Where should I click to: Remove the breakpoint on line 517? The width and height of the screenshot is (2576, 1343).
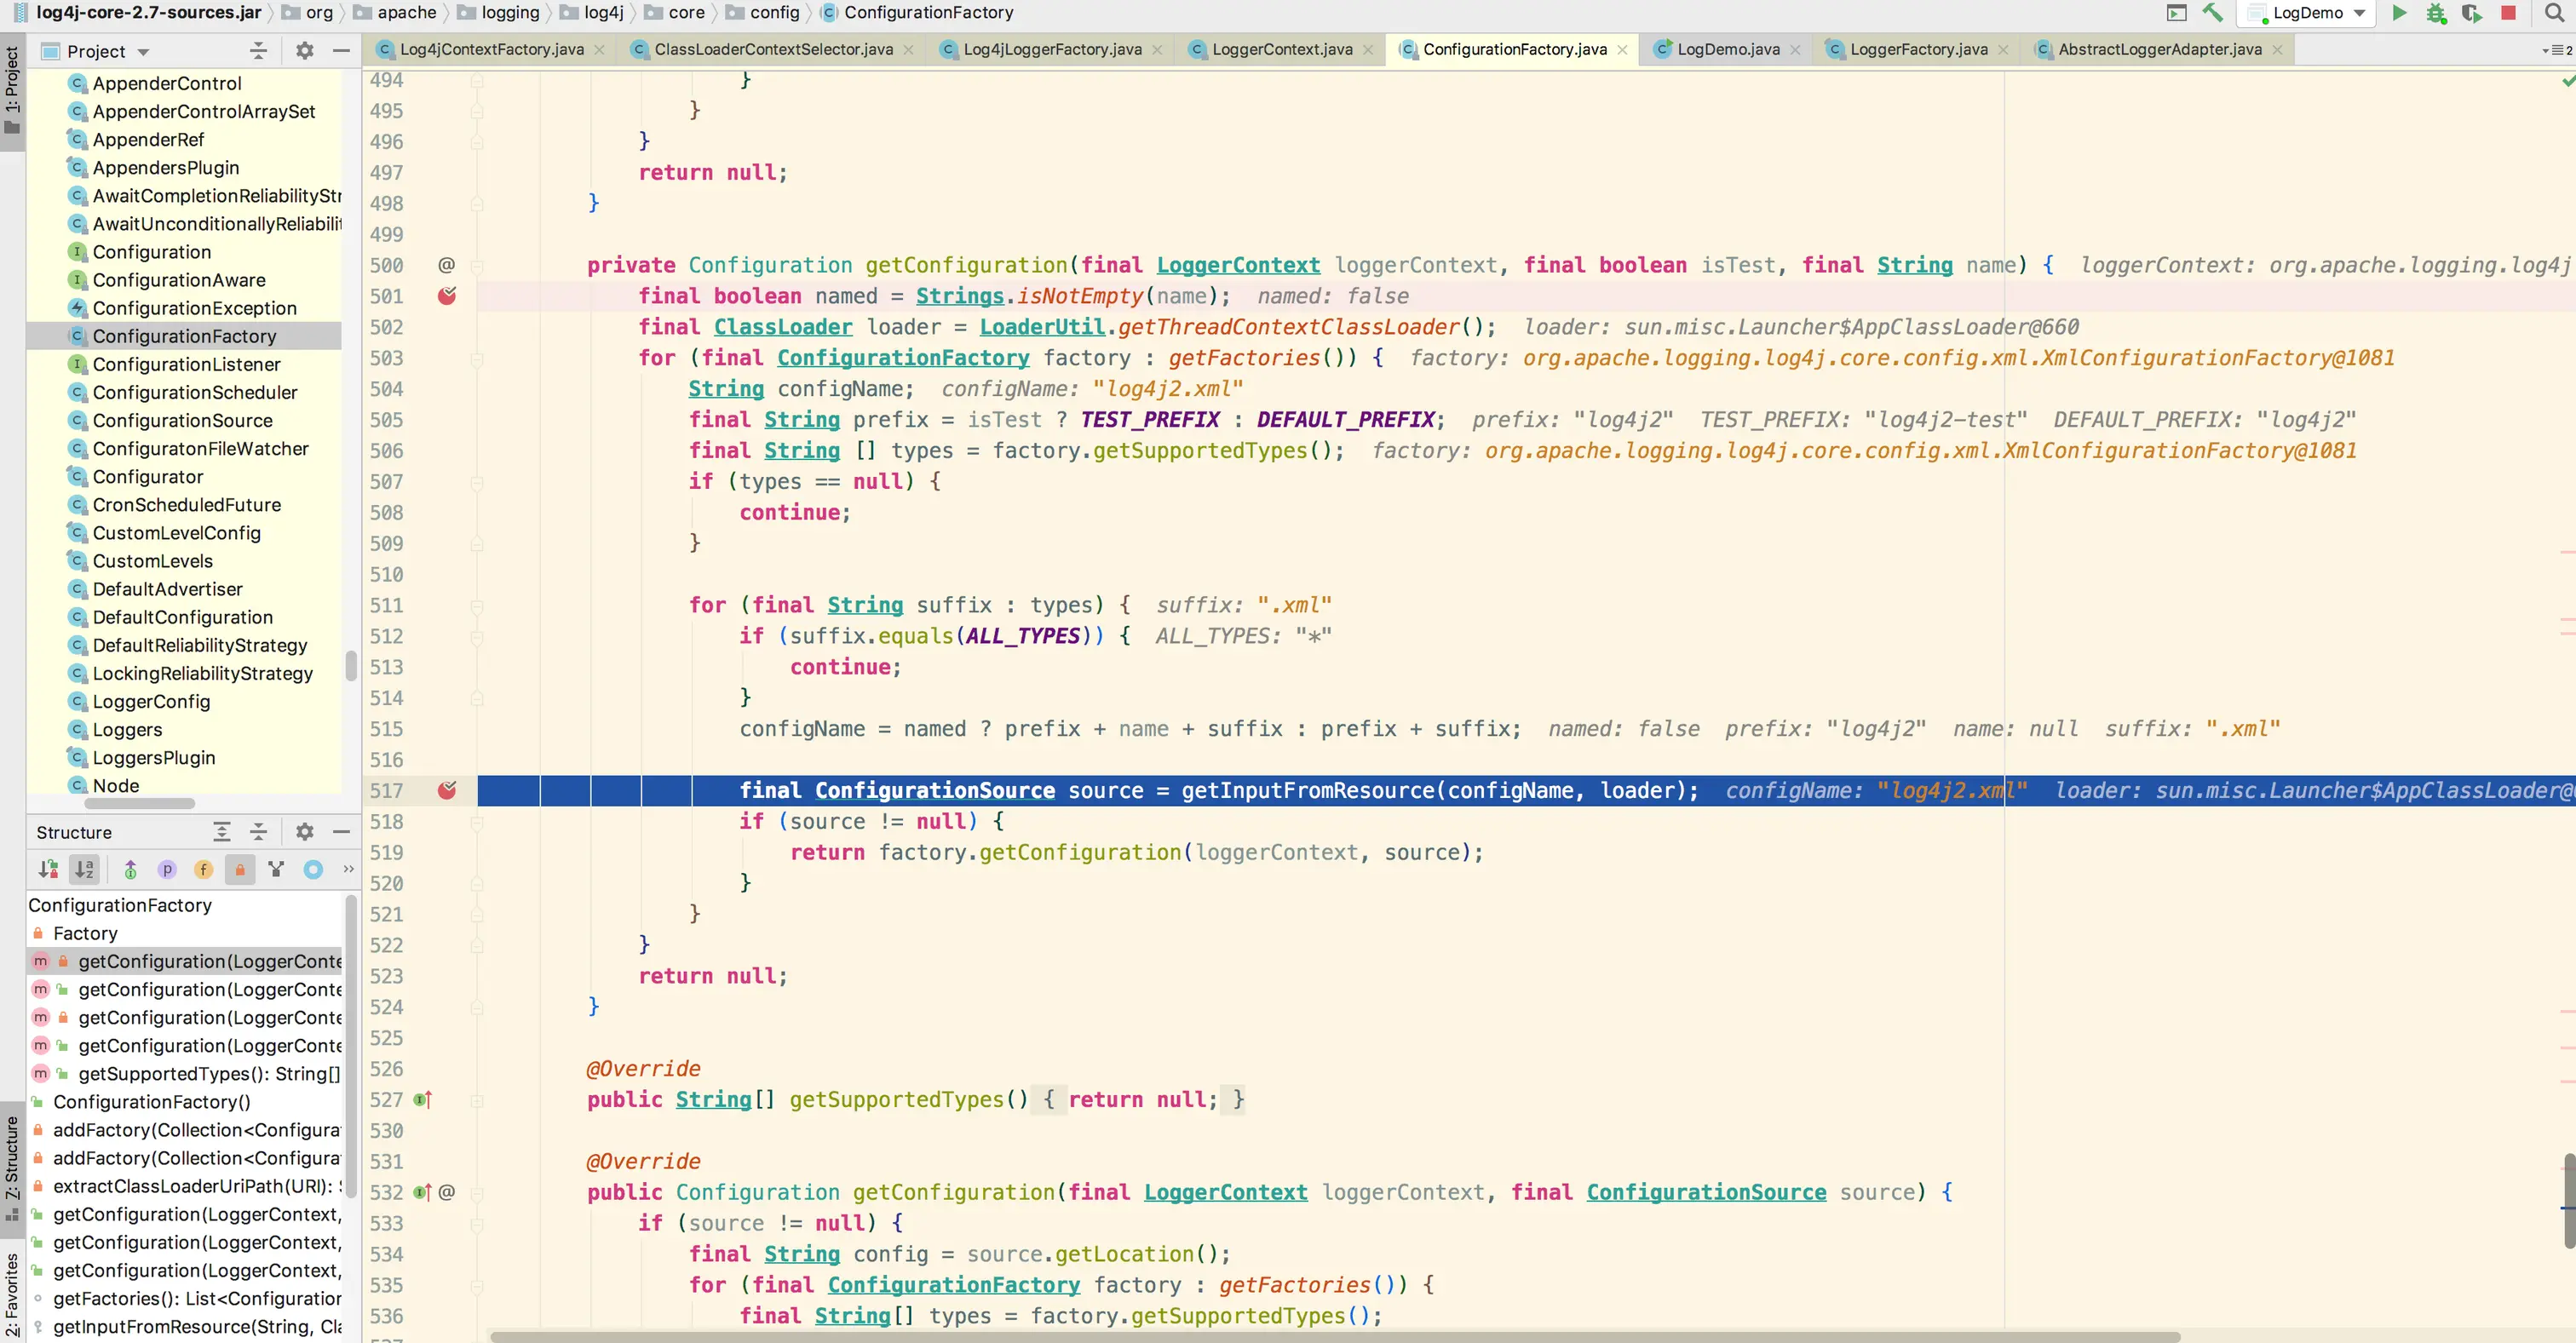pyautogui.click(x=447, y=790)
